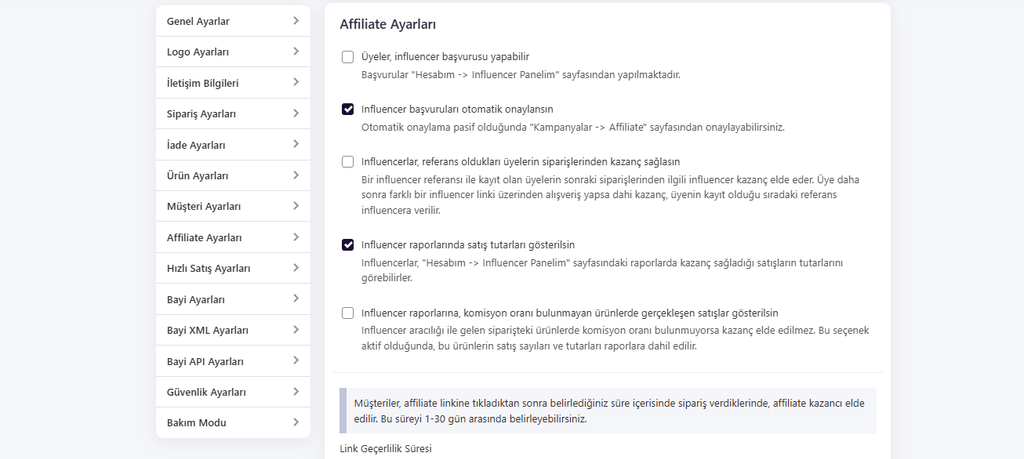Click the chevron next to Sipariş Ayarları

point(296,113)
